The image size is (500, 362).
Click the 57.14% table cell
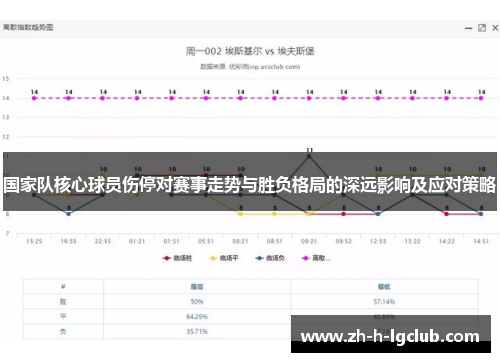tap(384, 302)
